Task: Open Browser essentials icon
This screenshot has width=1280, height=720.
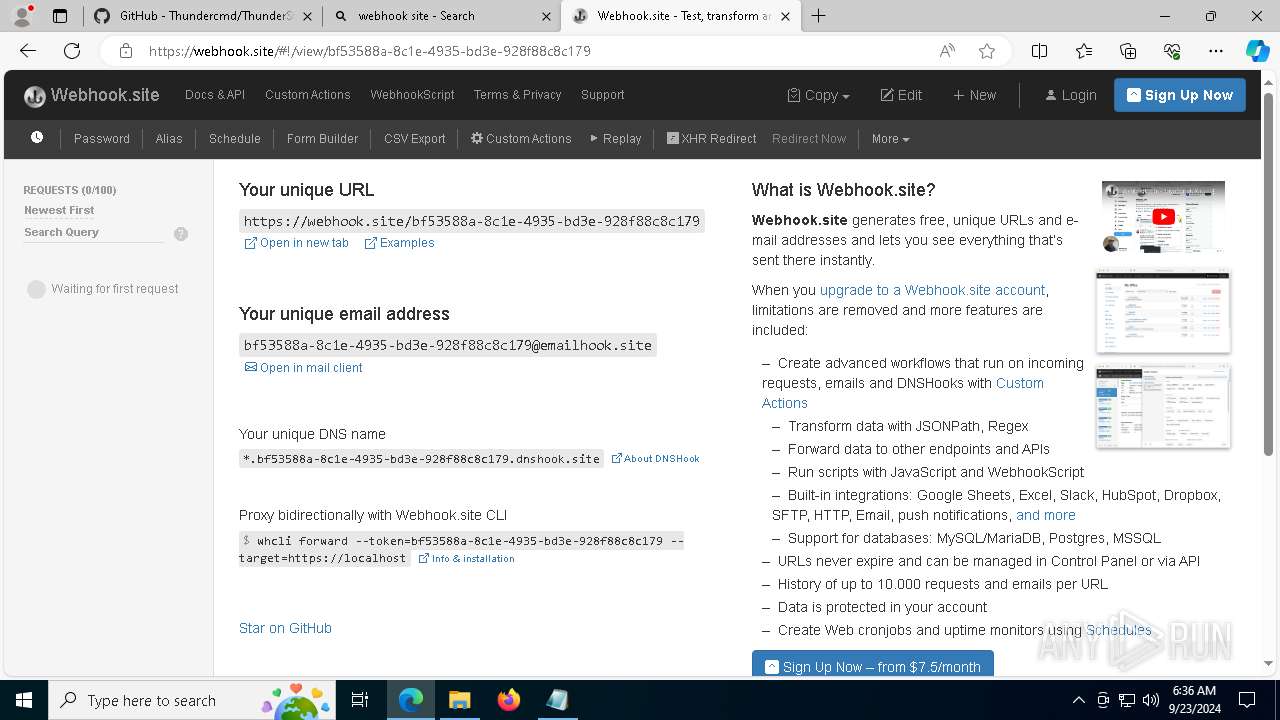Action: (x=1172, y=51)
